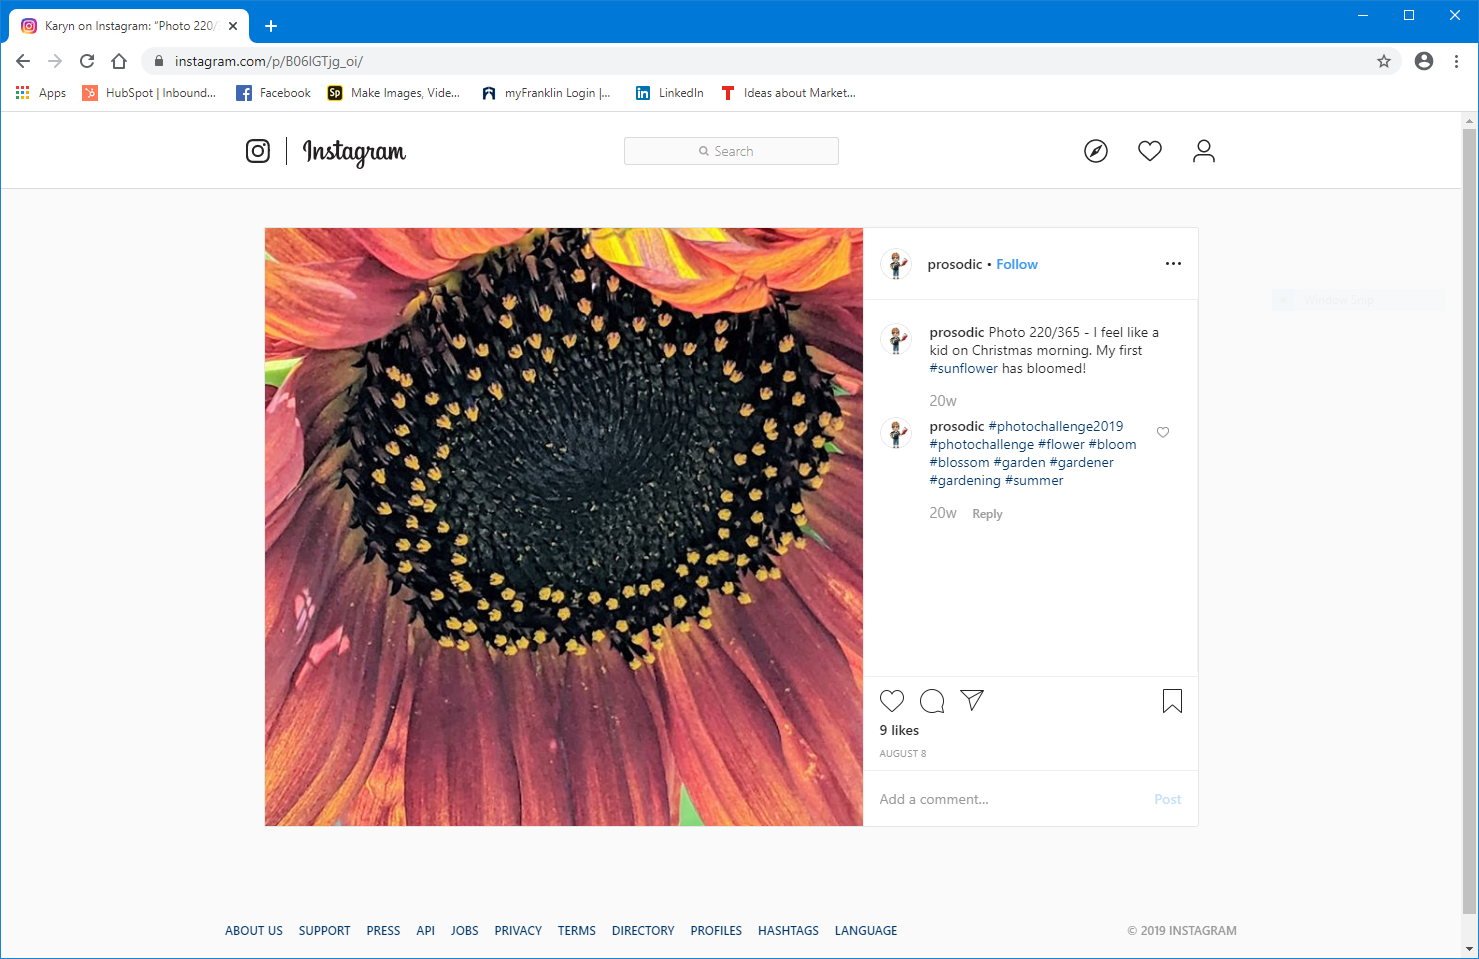This screenshot has width=1479, height=959.
Task: Go back with the browser back arrow
Action: pos(23,61)
